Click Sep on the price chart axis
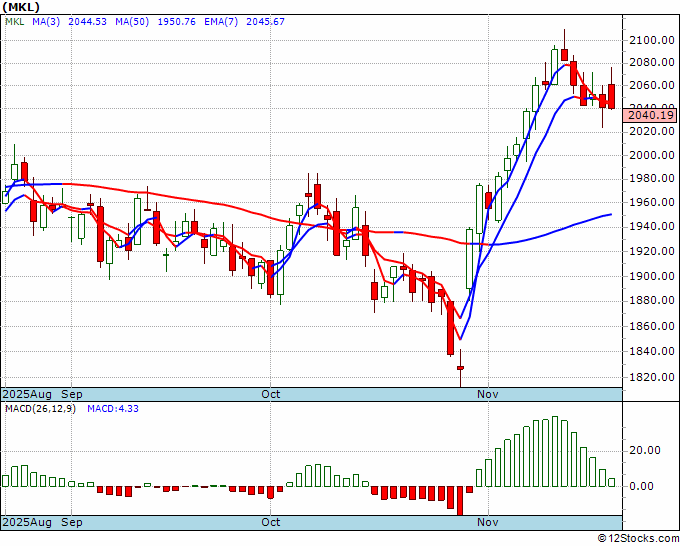 [72, 395]
